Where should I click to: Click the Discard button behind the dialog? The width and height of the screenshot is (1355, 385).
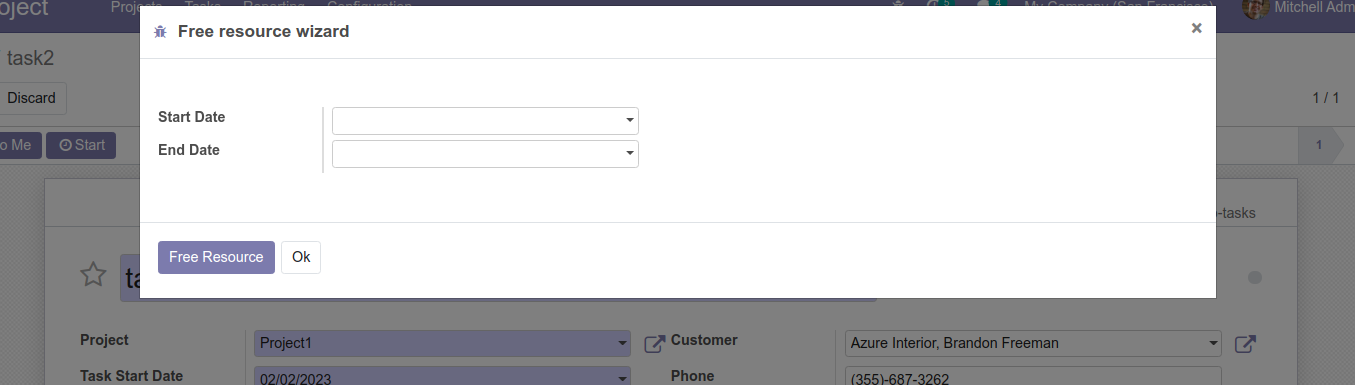click(32, 98)
